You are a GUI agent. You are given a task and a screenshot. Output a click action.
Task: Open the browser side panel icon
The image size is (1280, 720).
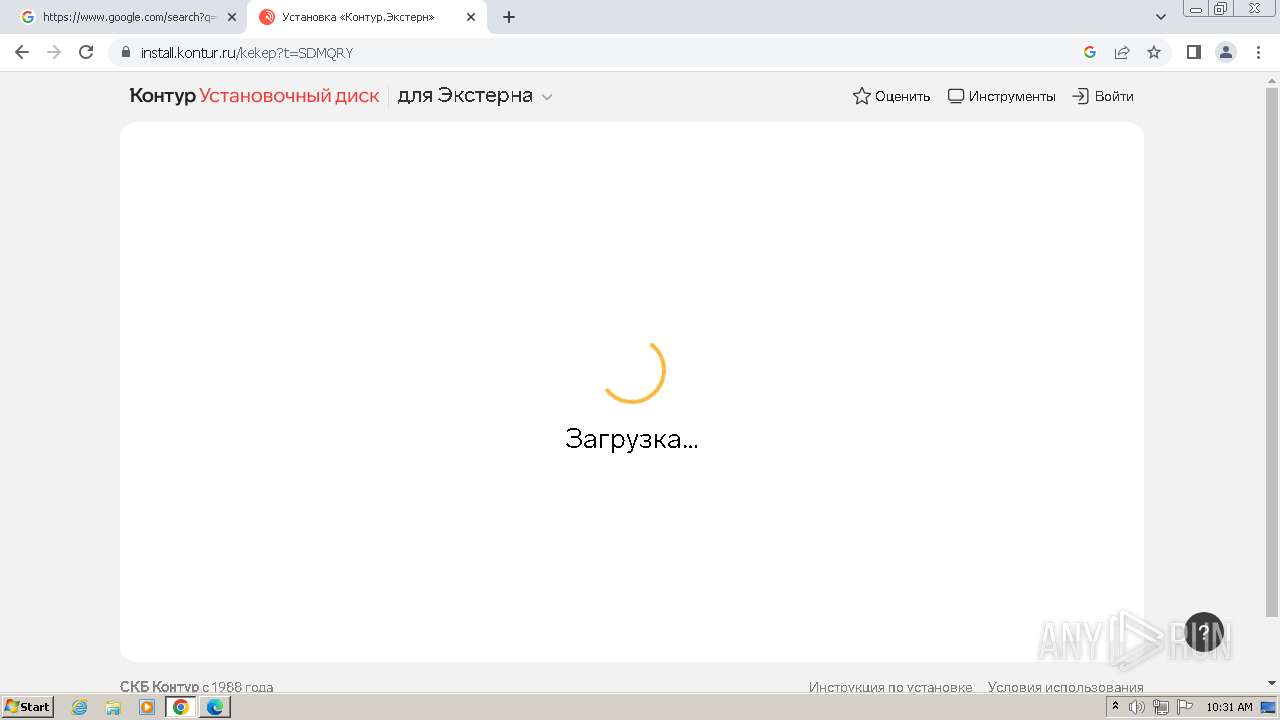point(1193,52)
